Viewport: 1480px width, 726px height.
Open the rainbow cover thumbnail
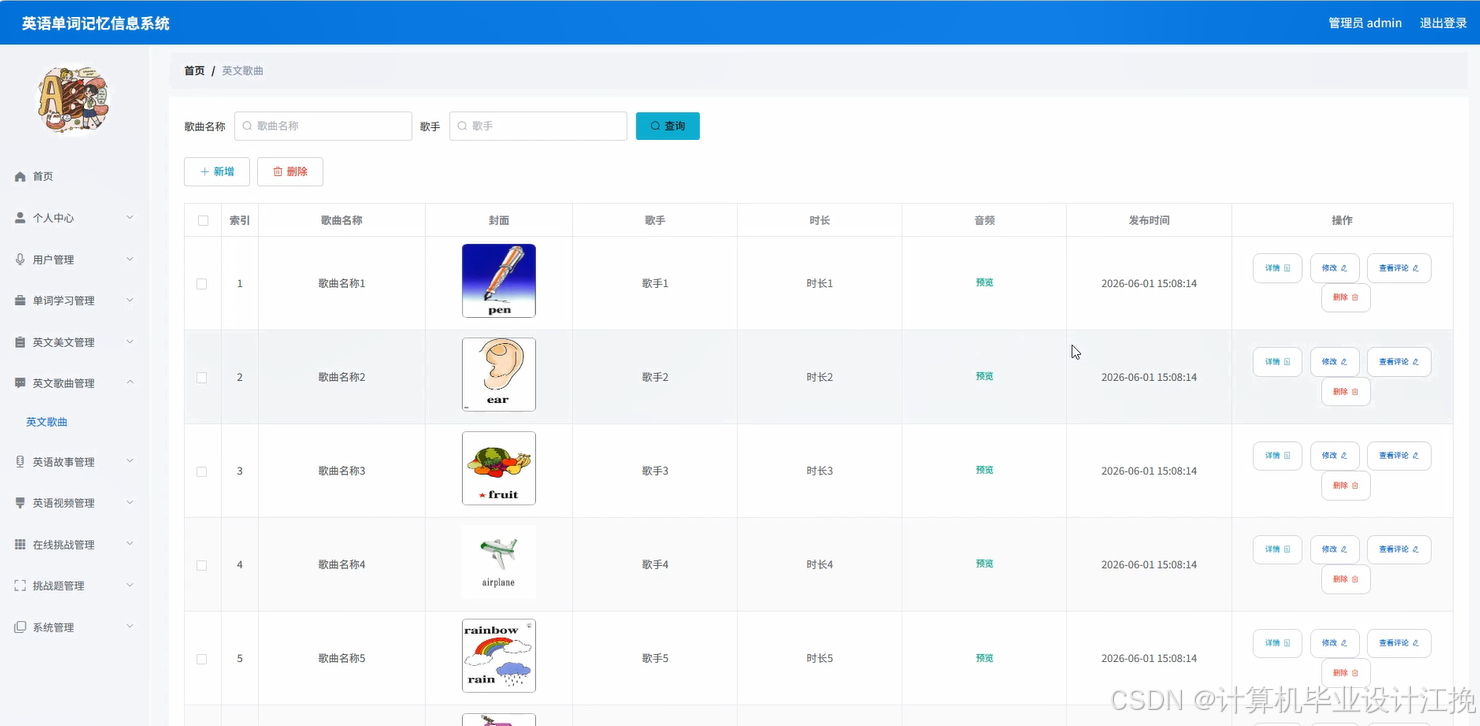point(499,656)
